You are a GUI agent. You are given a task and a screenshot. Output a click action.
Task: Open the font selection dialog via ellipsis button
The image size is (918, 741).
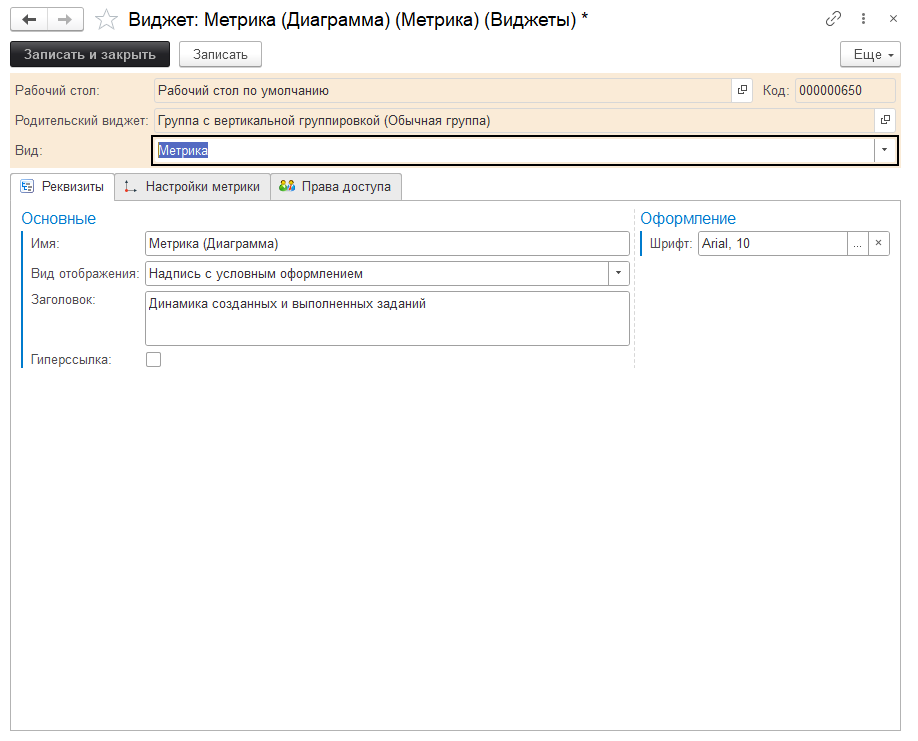pos(857,244)
